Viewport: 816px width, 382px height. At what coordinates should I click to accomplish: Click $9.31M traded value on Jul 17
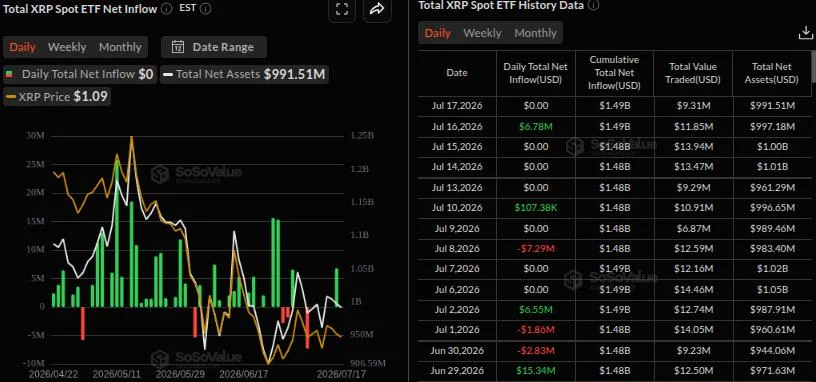coord(693,106)
